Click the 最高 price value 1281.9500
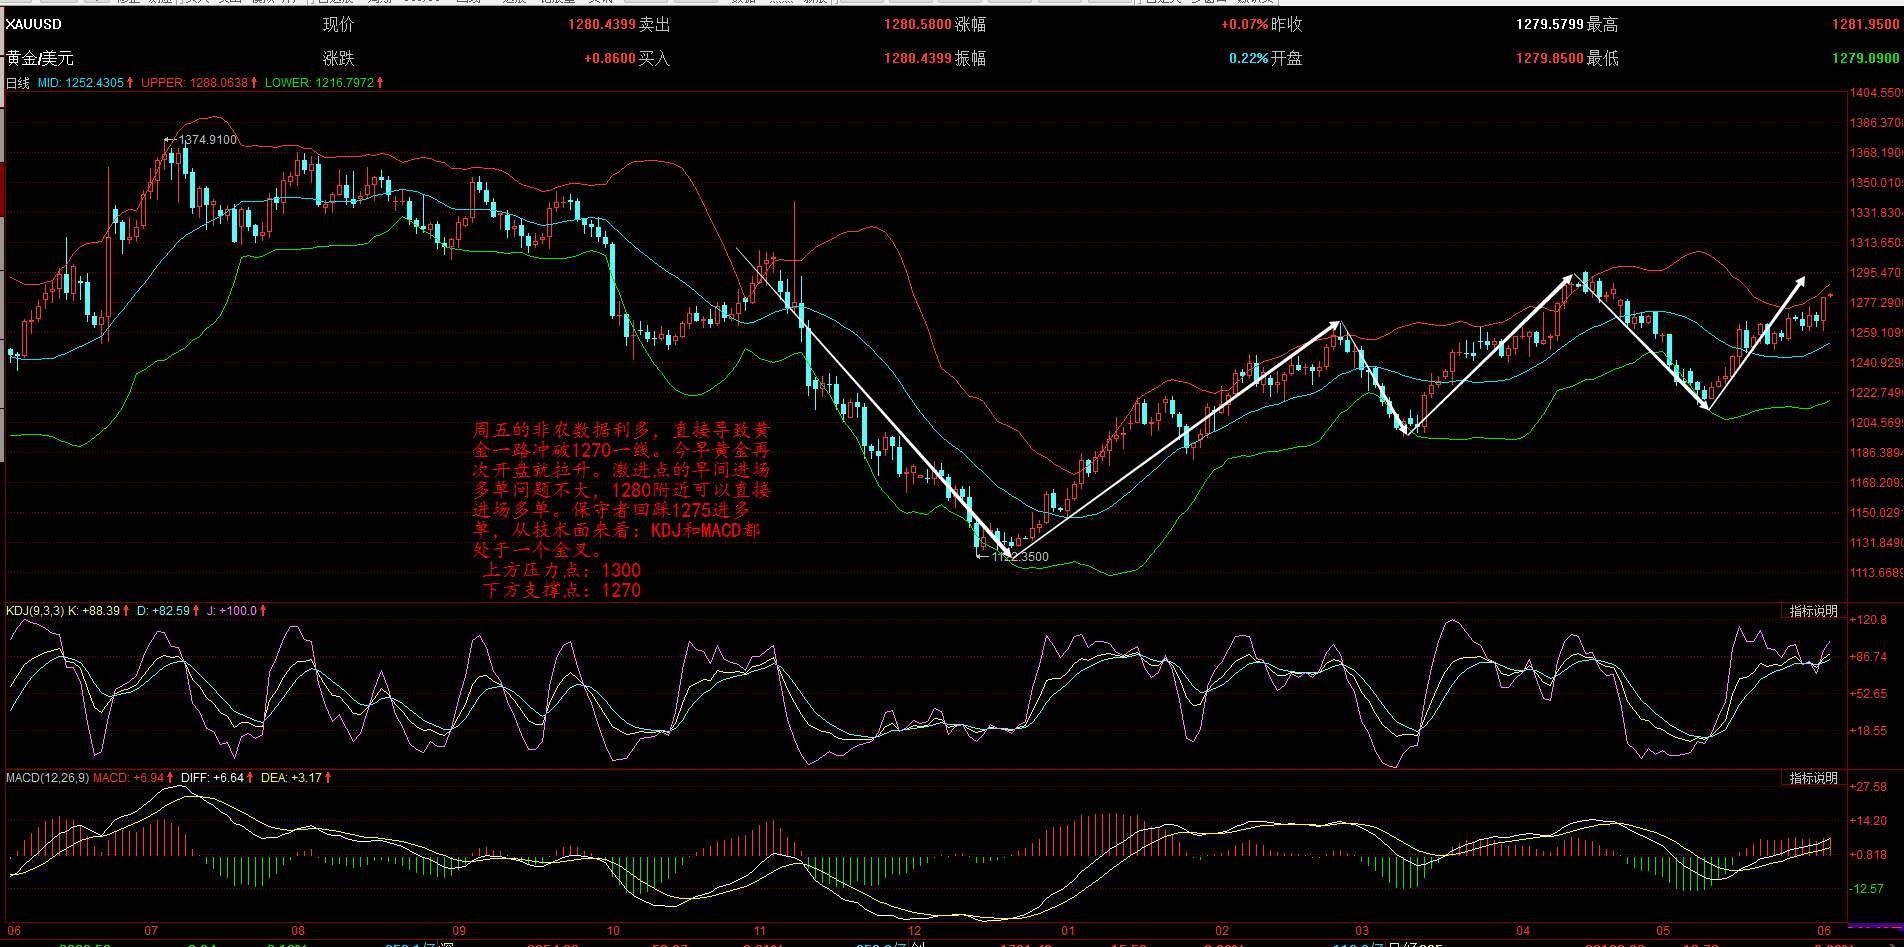The height and width of the screenshot is (947, 1904). tap(1865, 24)
